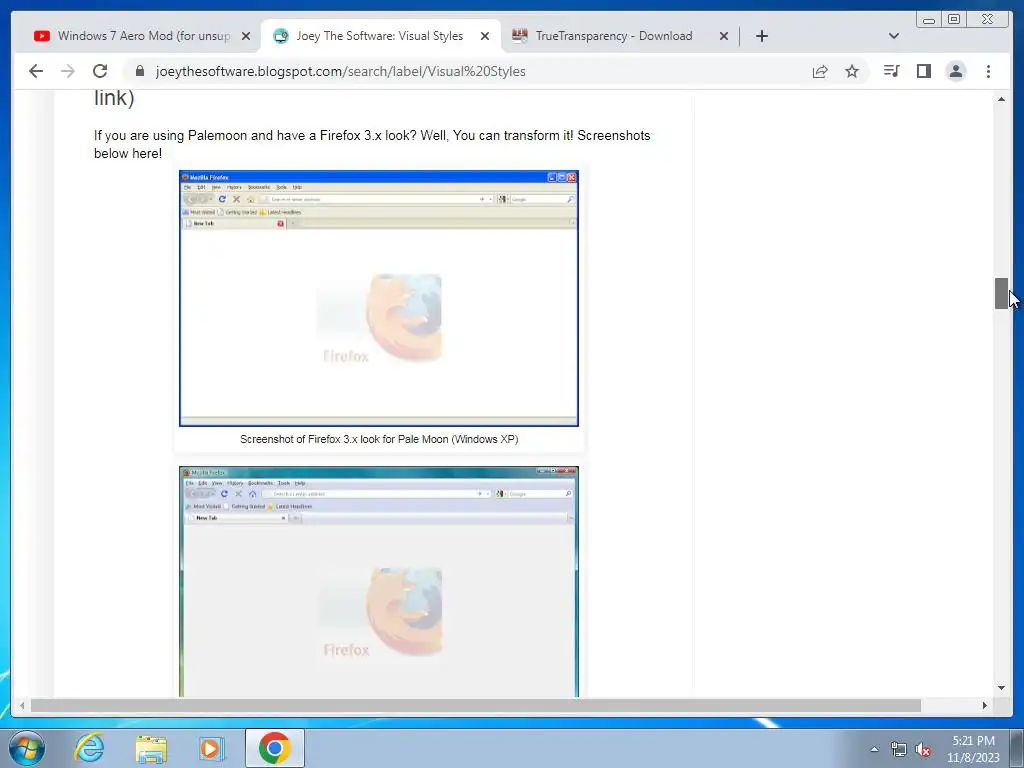
Task: Click the forward navigation arrow
Action: 68,71
